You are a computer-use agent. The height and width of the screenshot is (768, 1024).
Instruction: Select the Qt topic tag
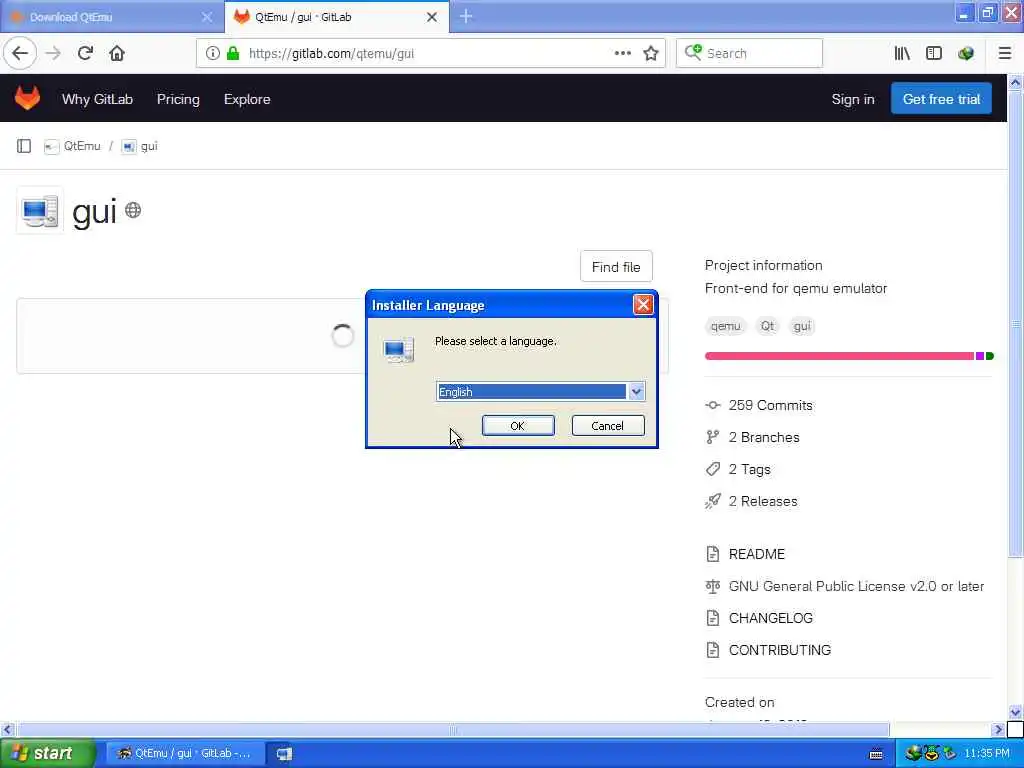pyautogui.click(x=767, y=326)
